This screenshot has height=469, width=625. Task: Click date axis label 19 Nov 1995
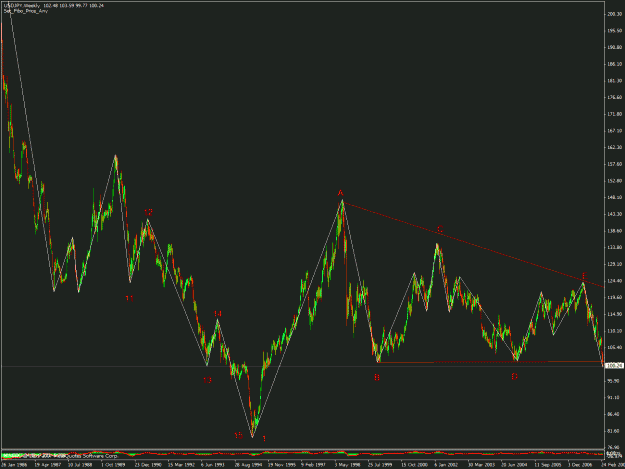(281, 465)
